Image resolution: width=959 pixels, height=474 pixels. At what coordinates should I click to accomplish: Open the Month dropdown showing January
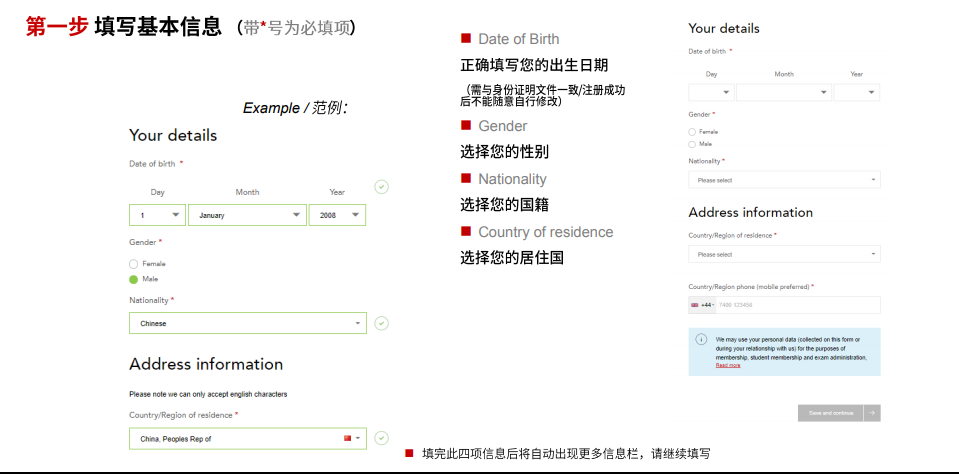[247, 215]
